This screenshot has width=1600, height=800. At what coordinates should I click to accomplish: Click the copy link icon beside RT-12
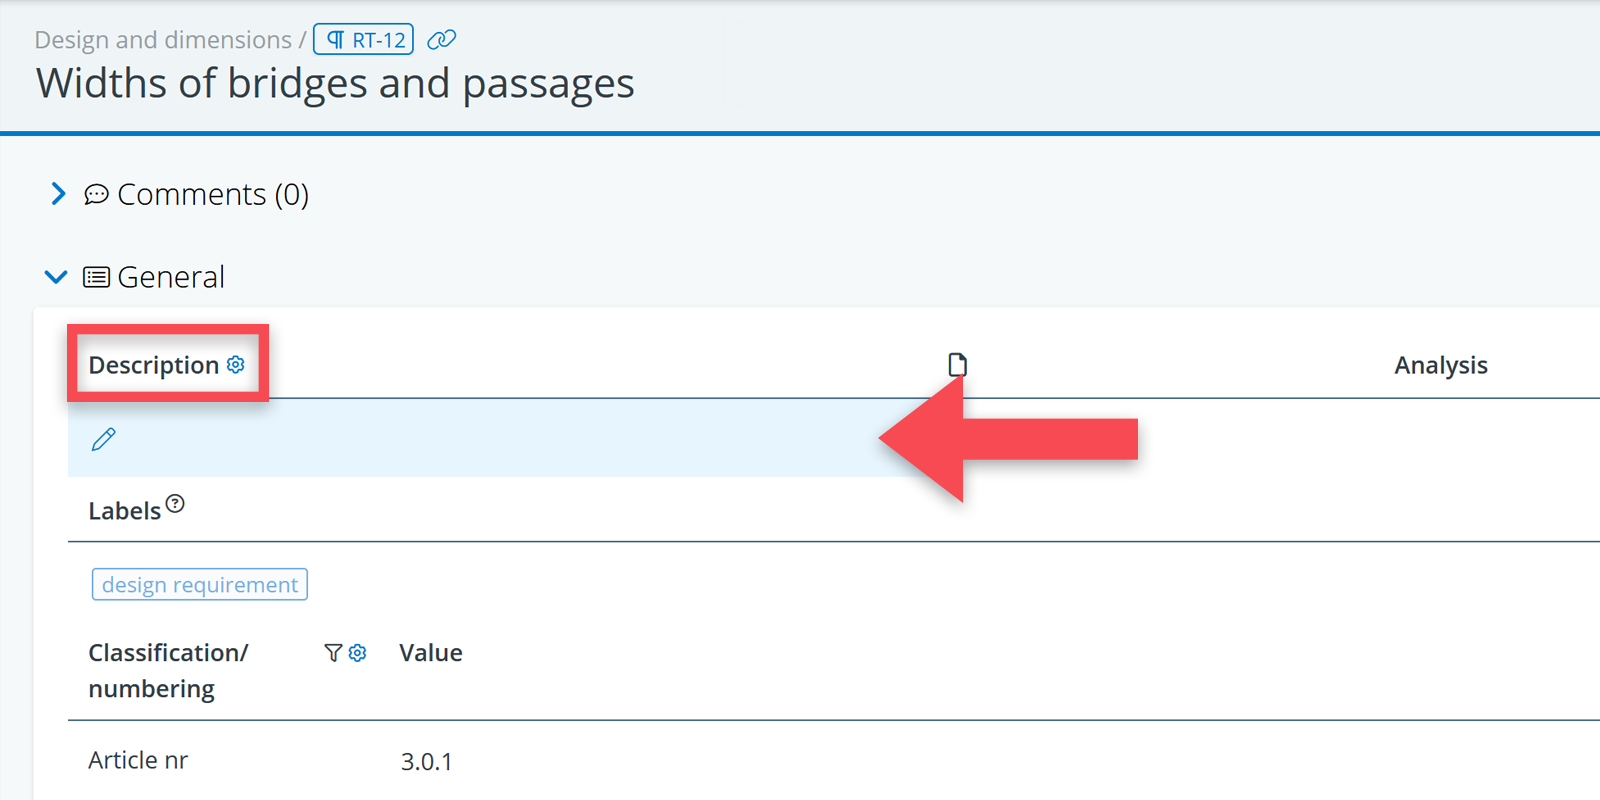tap(441, 40)
